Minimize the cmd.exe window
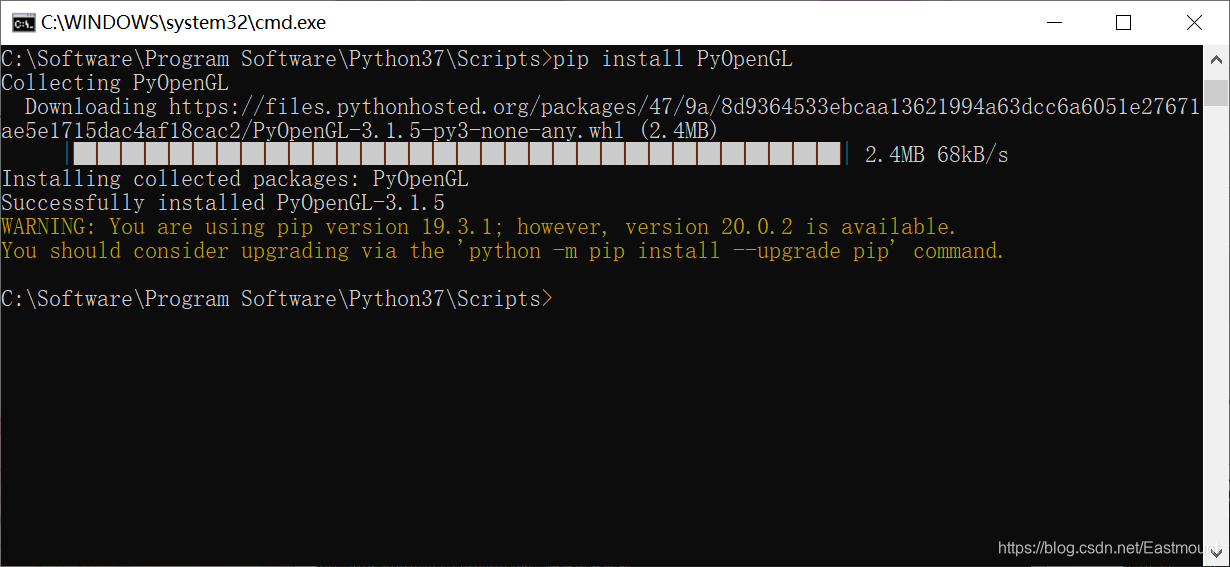The image size is (1230, 567). (1053, 22)
